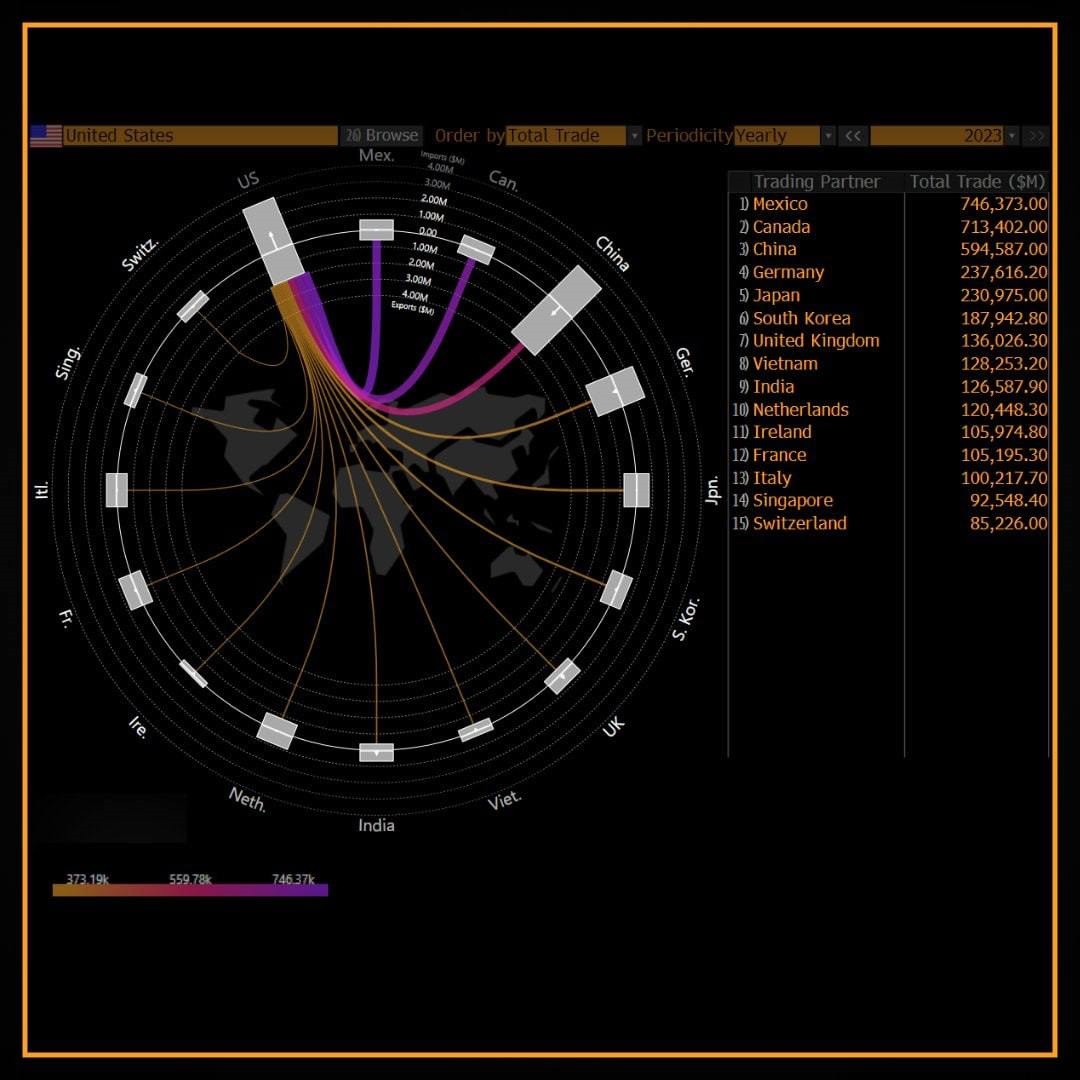This screenshot has width=1080, height=1080.
Task: Sort by Trading Partner column header
Action: 816,182
